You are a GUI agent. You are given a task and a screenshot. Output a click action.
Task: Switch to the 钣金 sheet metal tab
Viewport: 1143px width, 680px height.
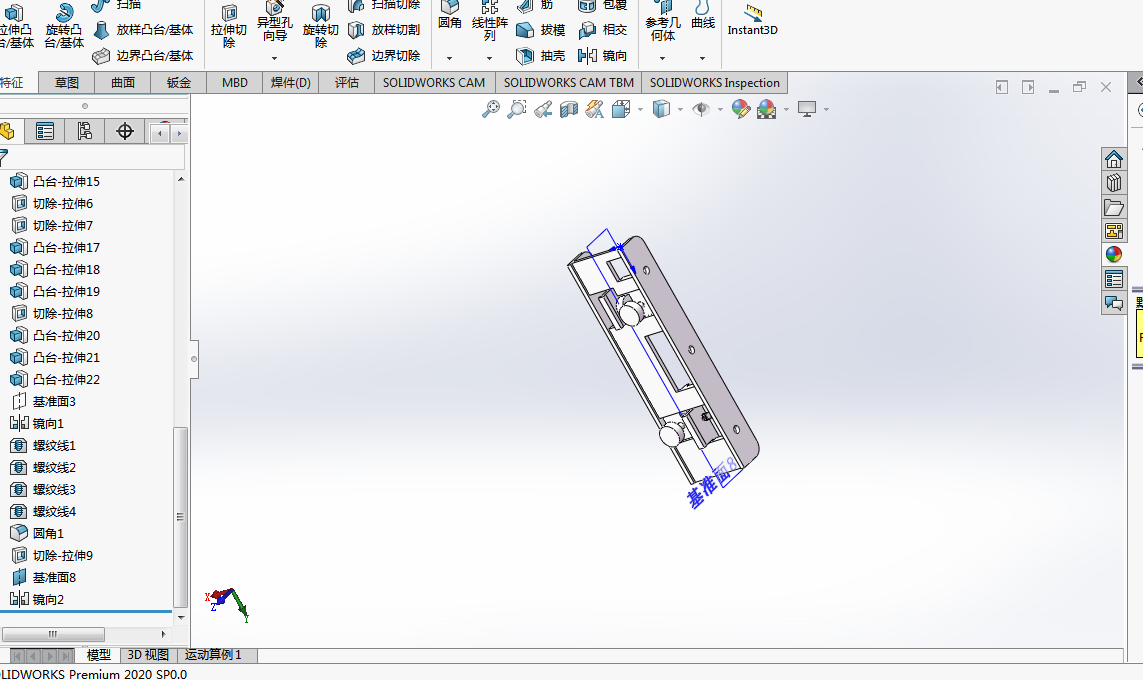(x=179, y=82)
